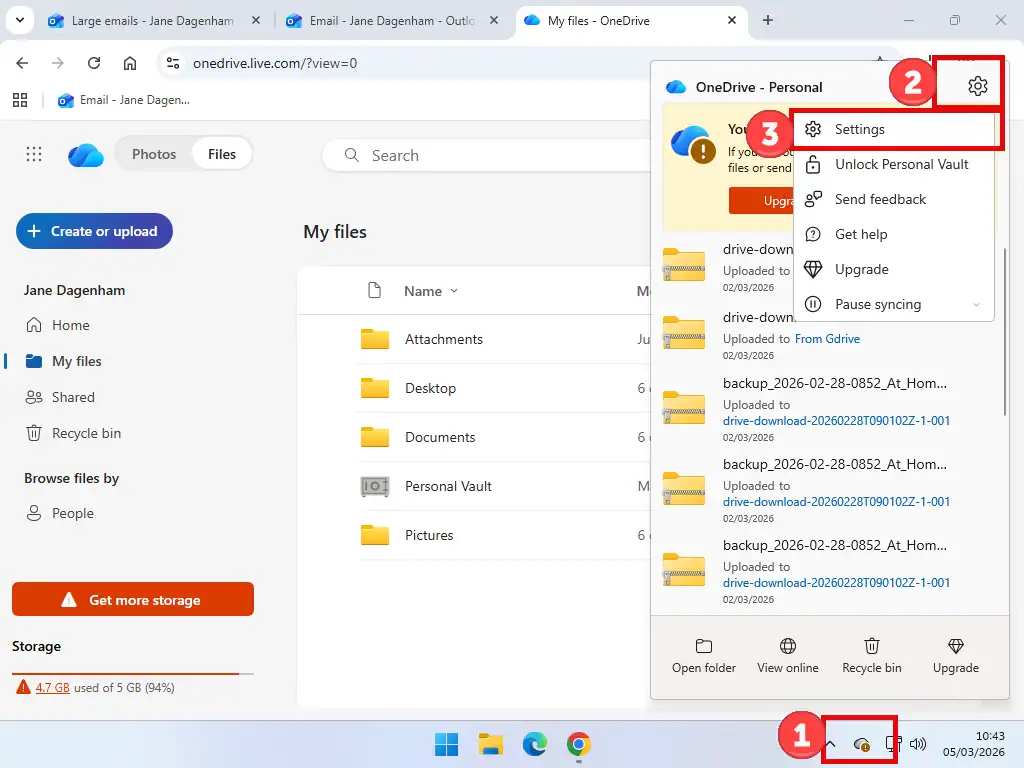The width and height of the screenshot is (1024, 768).
Task: Switch to the Photos view
Action: (154, 153)
